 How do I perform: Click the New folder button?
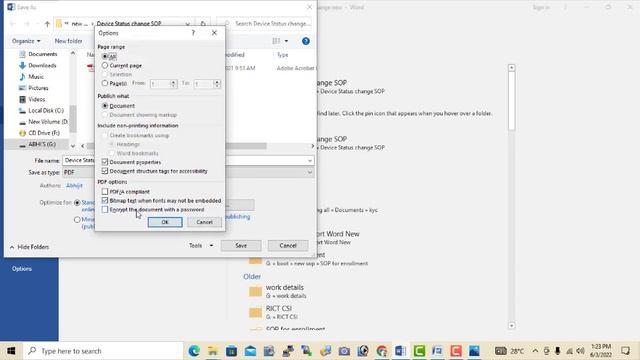69,41
